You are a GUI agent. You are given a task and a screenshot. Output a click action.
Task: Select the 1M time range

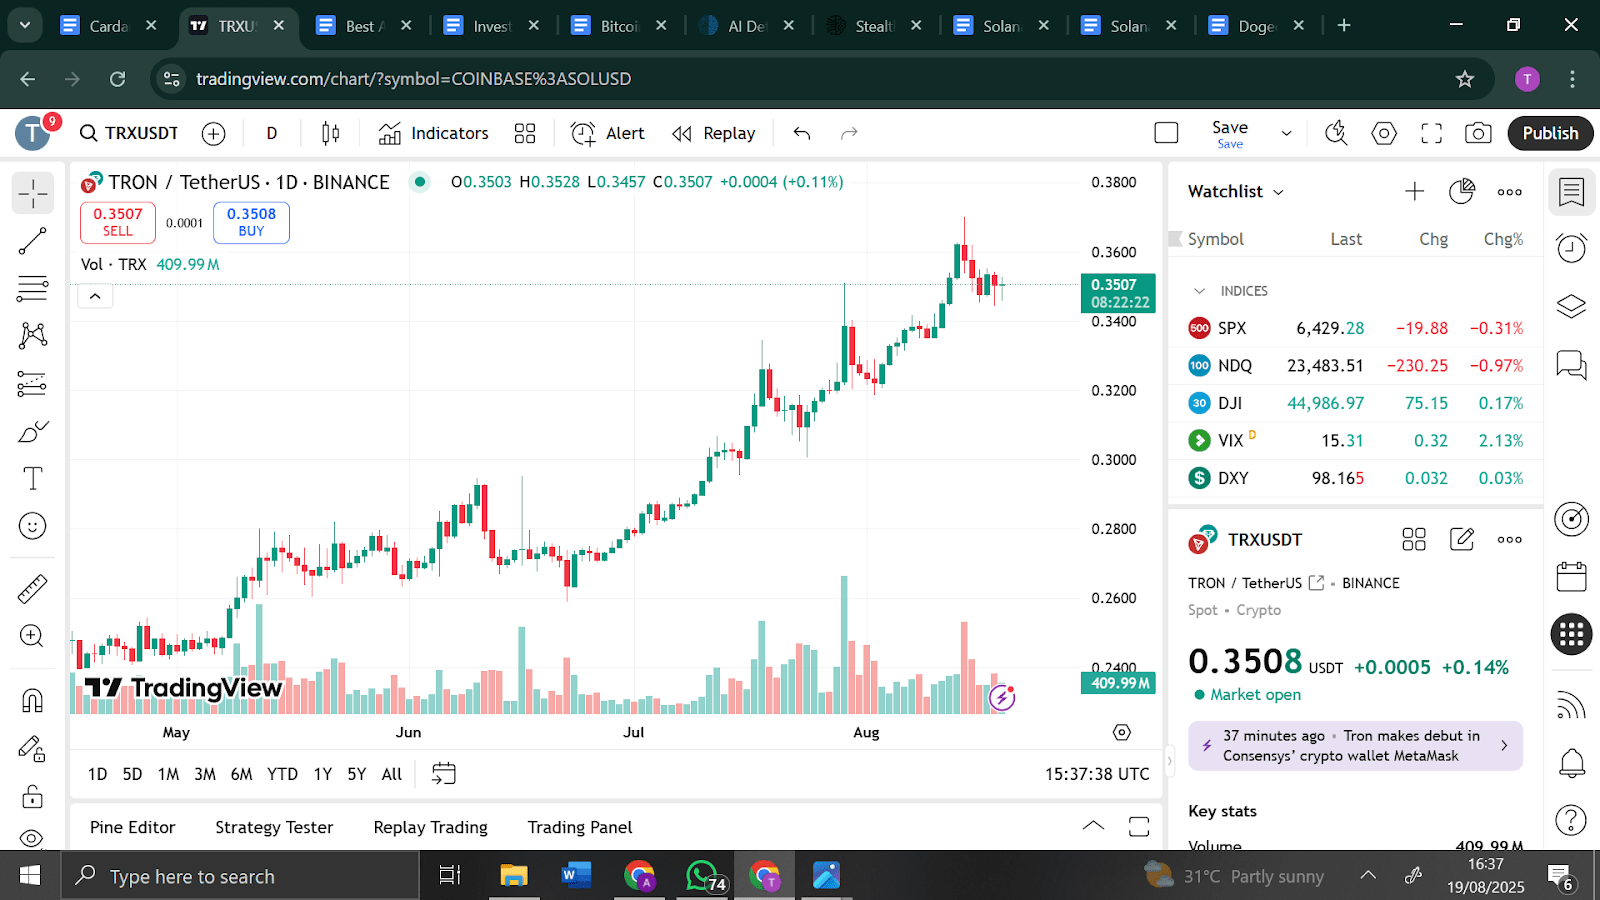[168, 774]
